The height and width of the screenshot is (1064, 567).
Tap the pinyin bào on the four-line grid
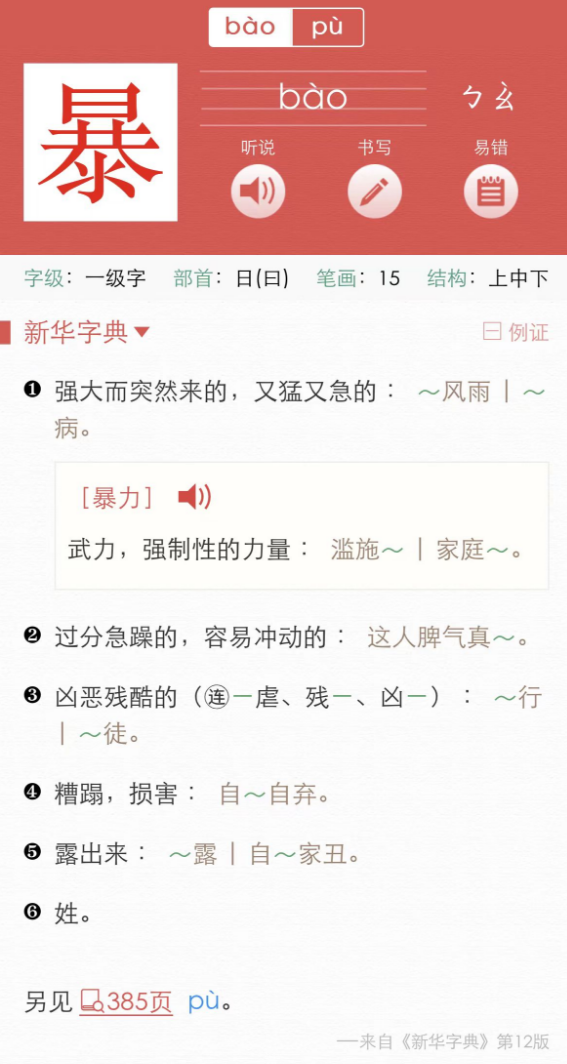[x=313, y=98]
